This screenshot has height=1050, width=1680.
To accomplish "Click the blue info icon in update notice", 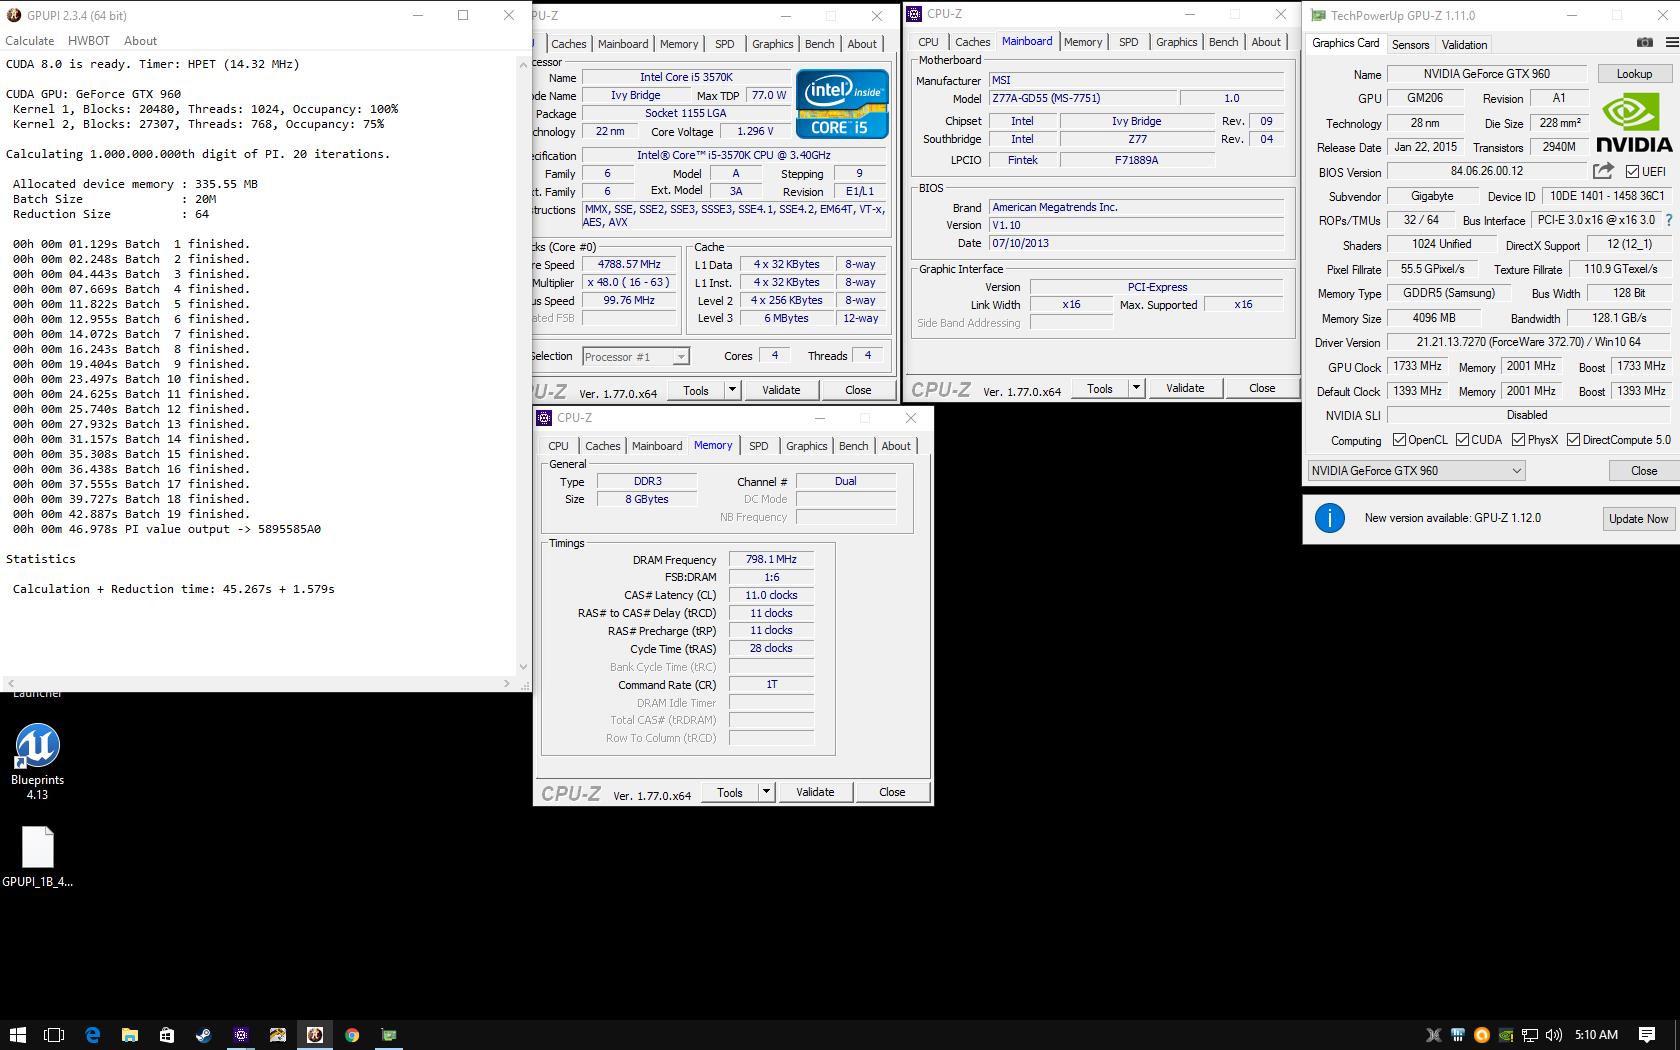I will (x=1329, y=518).
